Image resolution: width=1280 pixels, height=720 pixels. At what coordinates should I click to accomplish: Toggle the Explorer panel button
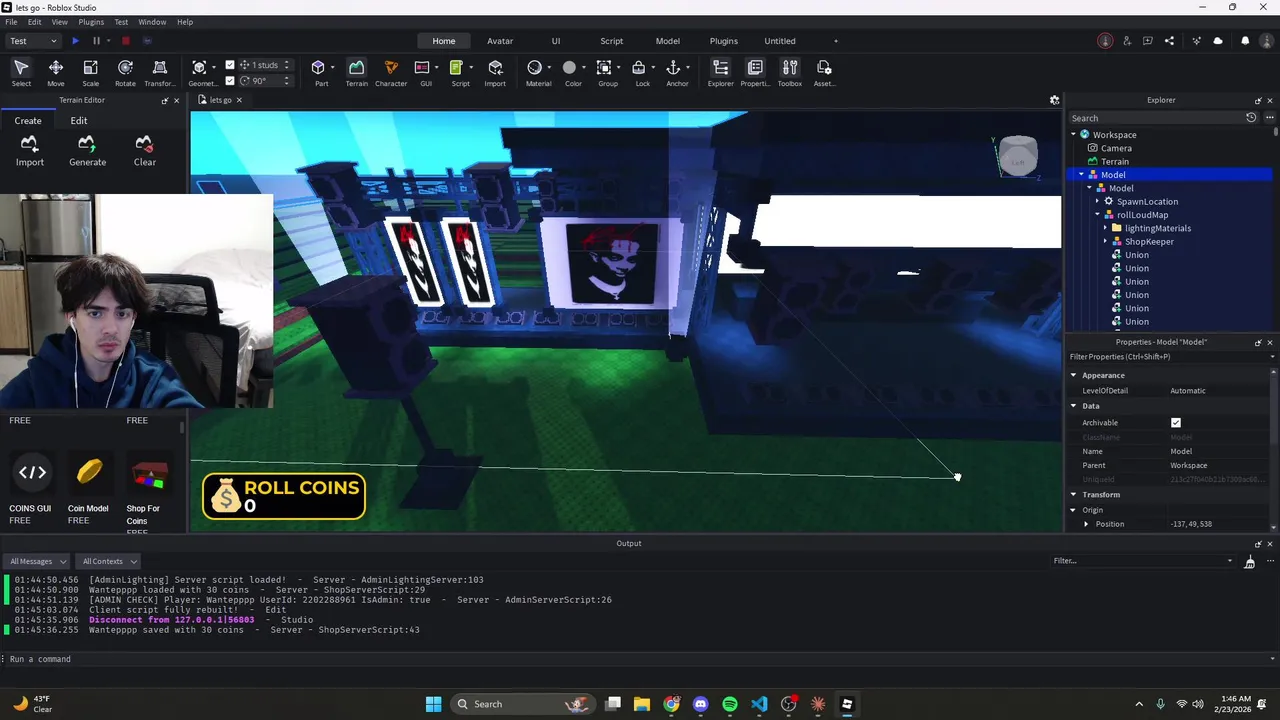tap(720, 72)
